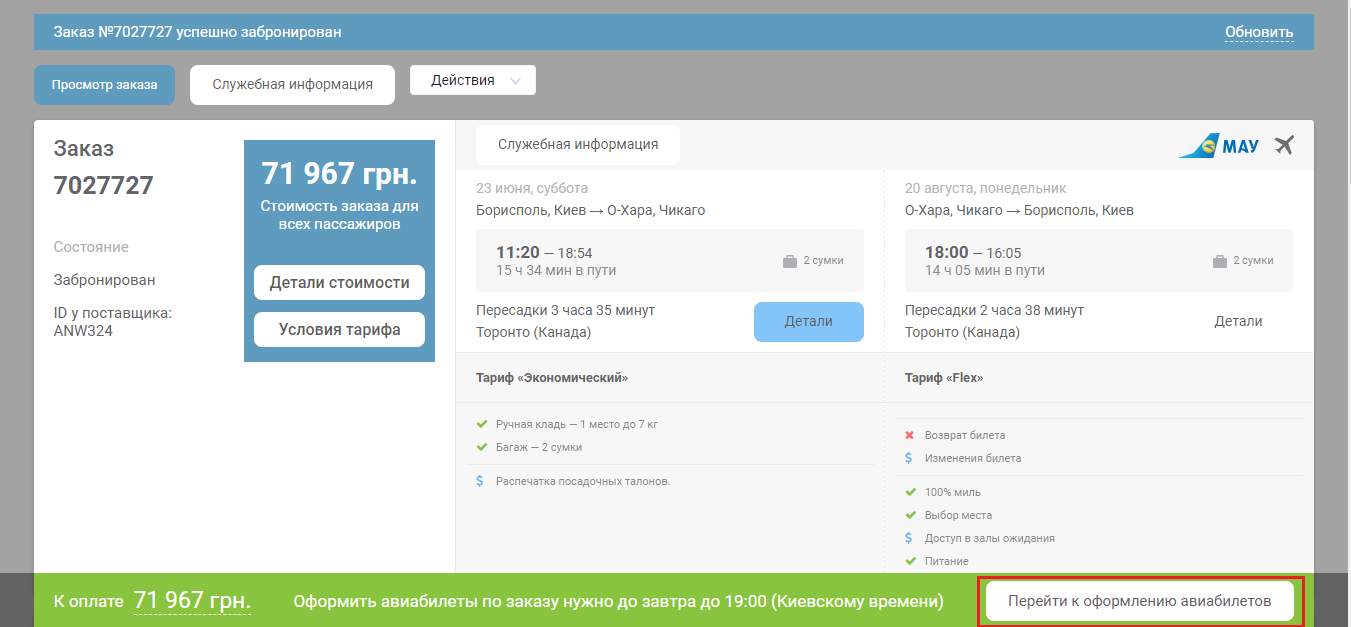Click the Детали стоимости button

coord(339,283)
